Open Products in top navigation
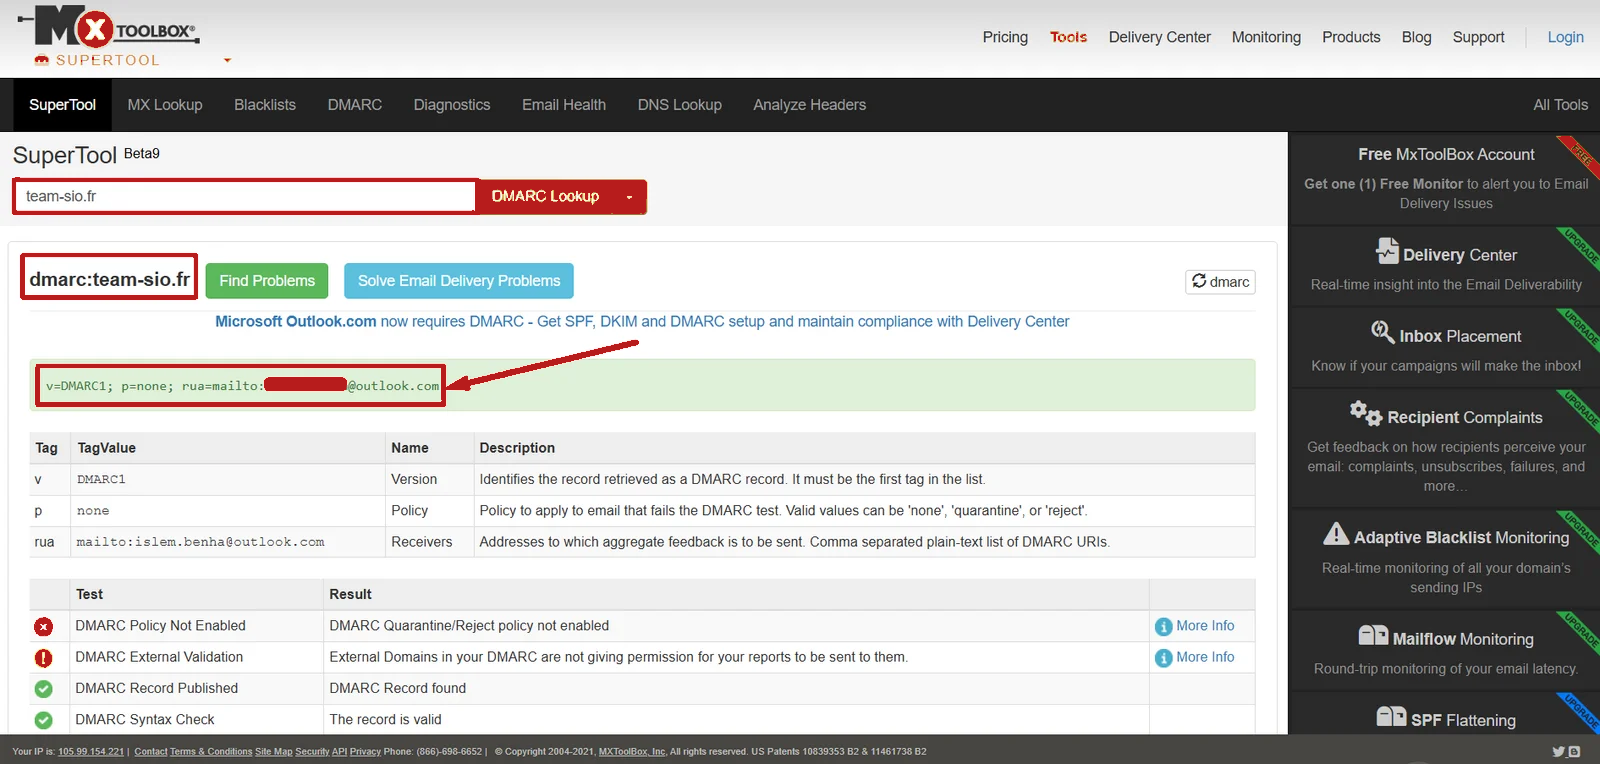Image resolution: width=1600 pixels, height=764 pixels. click(1351, 37)
